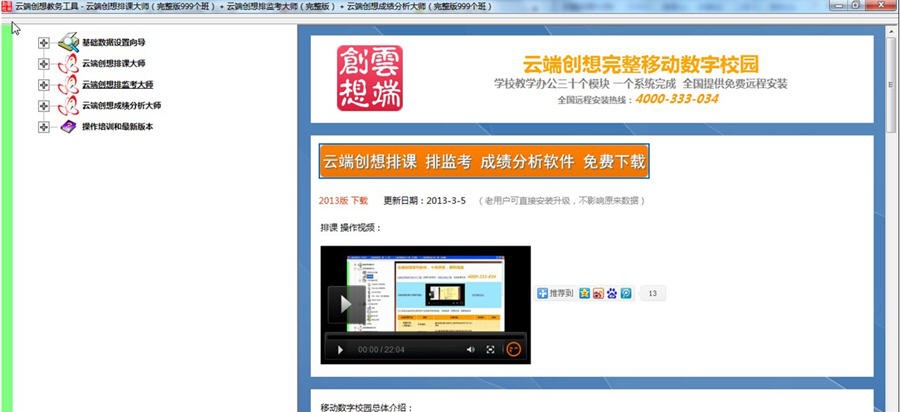Mute the video using the speaker icon
900x412 pixels.
471,349
